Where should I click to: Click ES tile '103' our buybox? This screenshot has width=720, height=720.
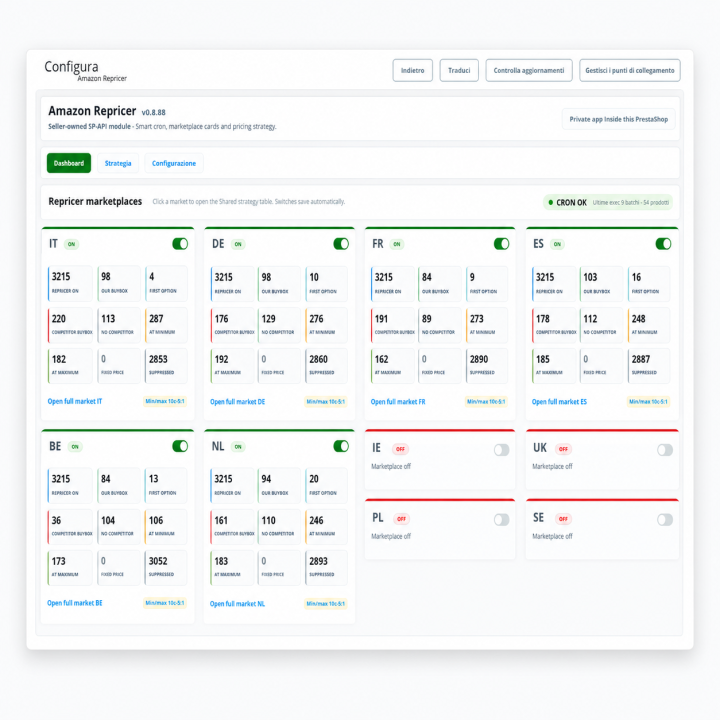602,284
